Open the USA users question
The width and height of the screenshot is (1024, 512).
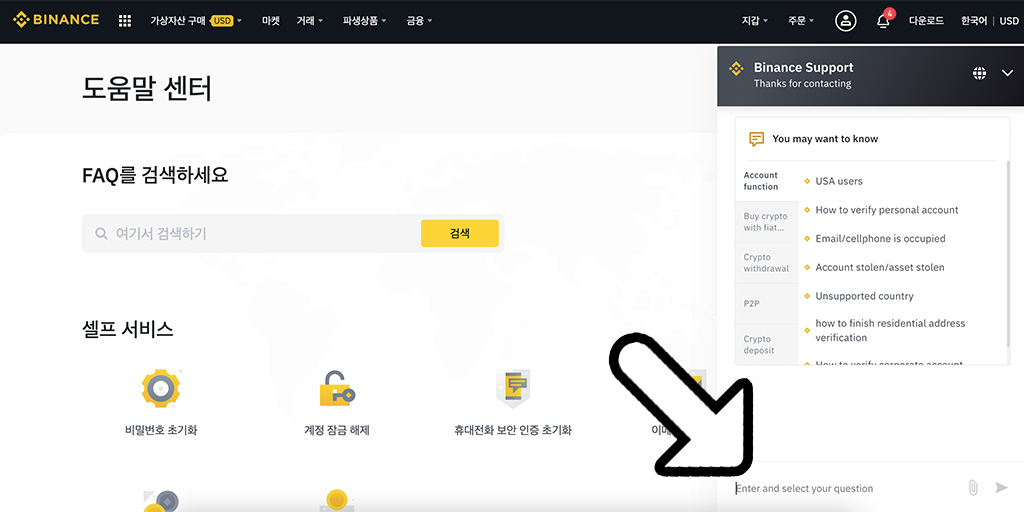tap(839, 181)
